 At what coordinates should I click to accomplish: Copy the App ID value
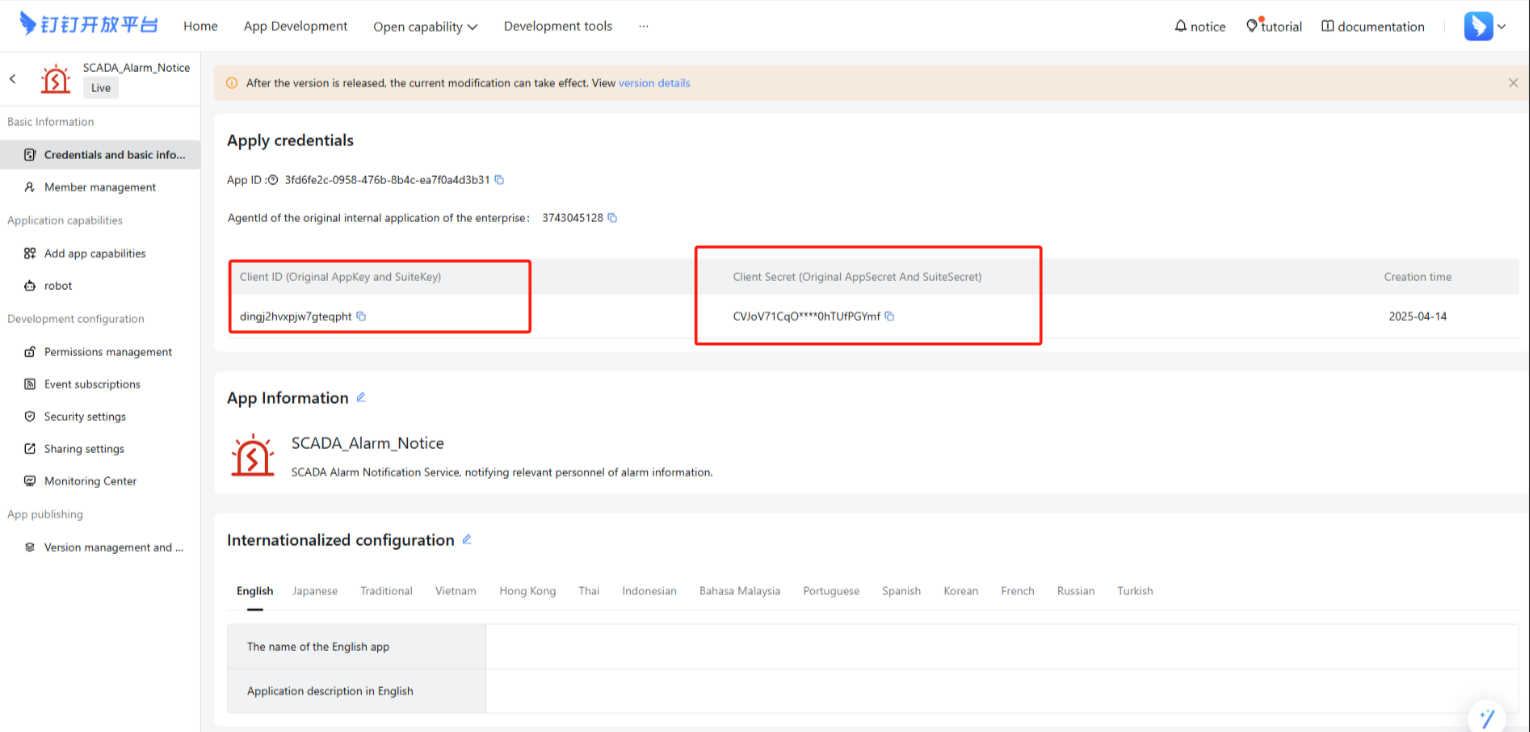(x=499, y=180)
